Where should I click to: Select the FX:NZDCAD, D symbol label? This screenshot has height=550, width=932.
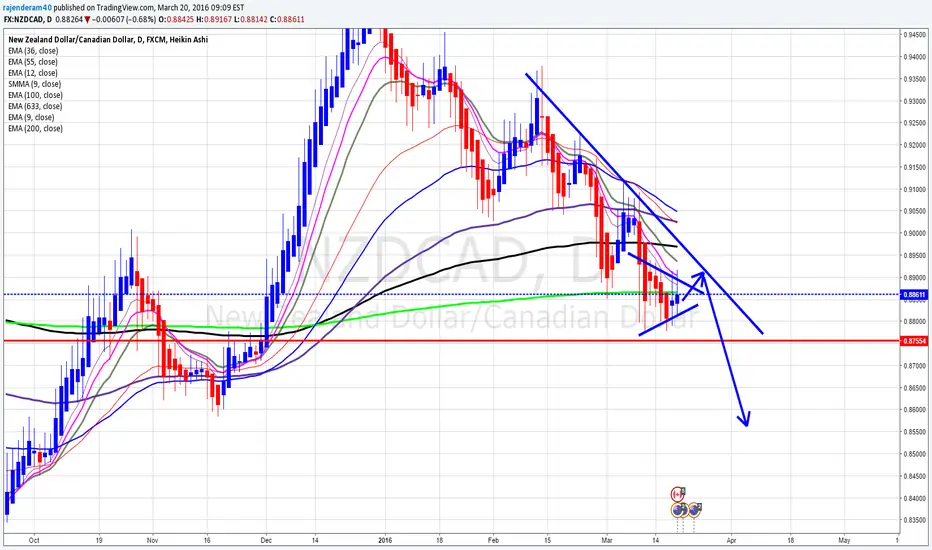pos(27,19)
